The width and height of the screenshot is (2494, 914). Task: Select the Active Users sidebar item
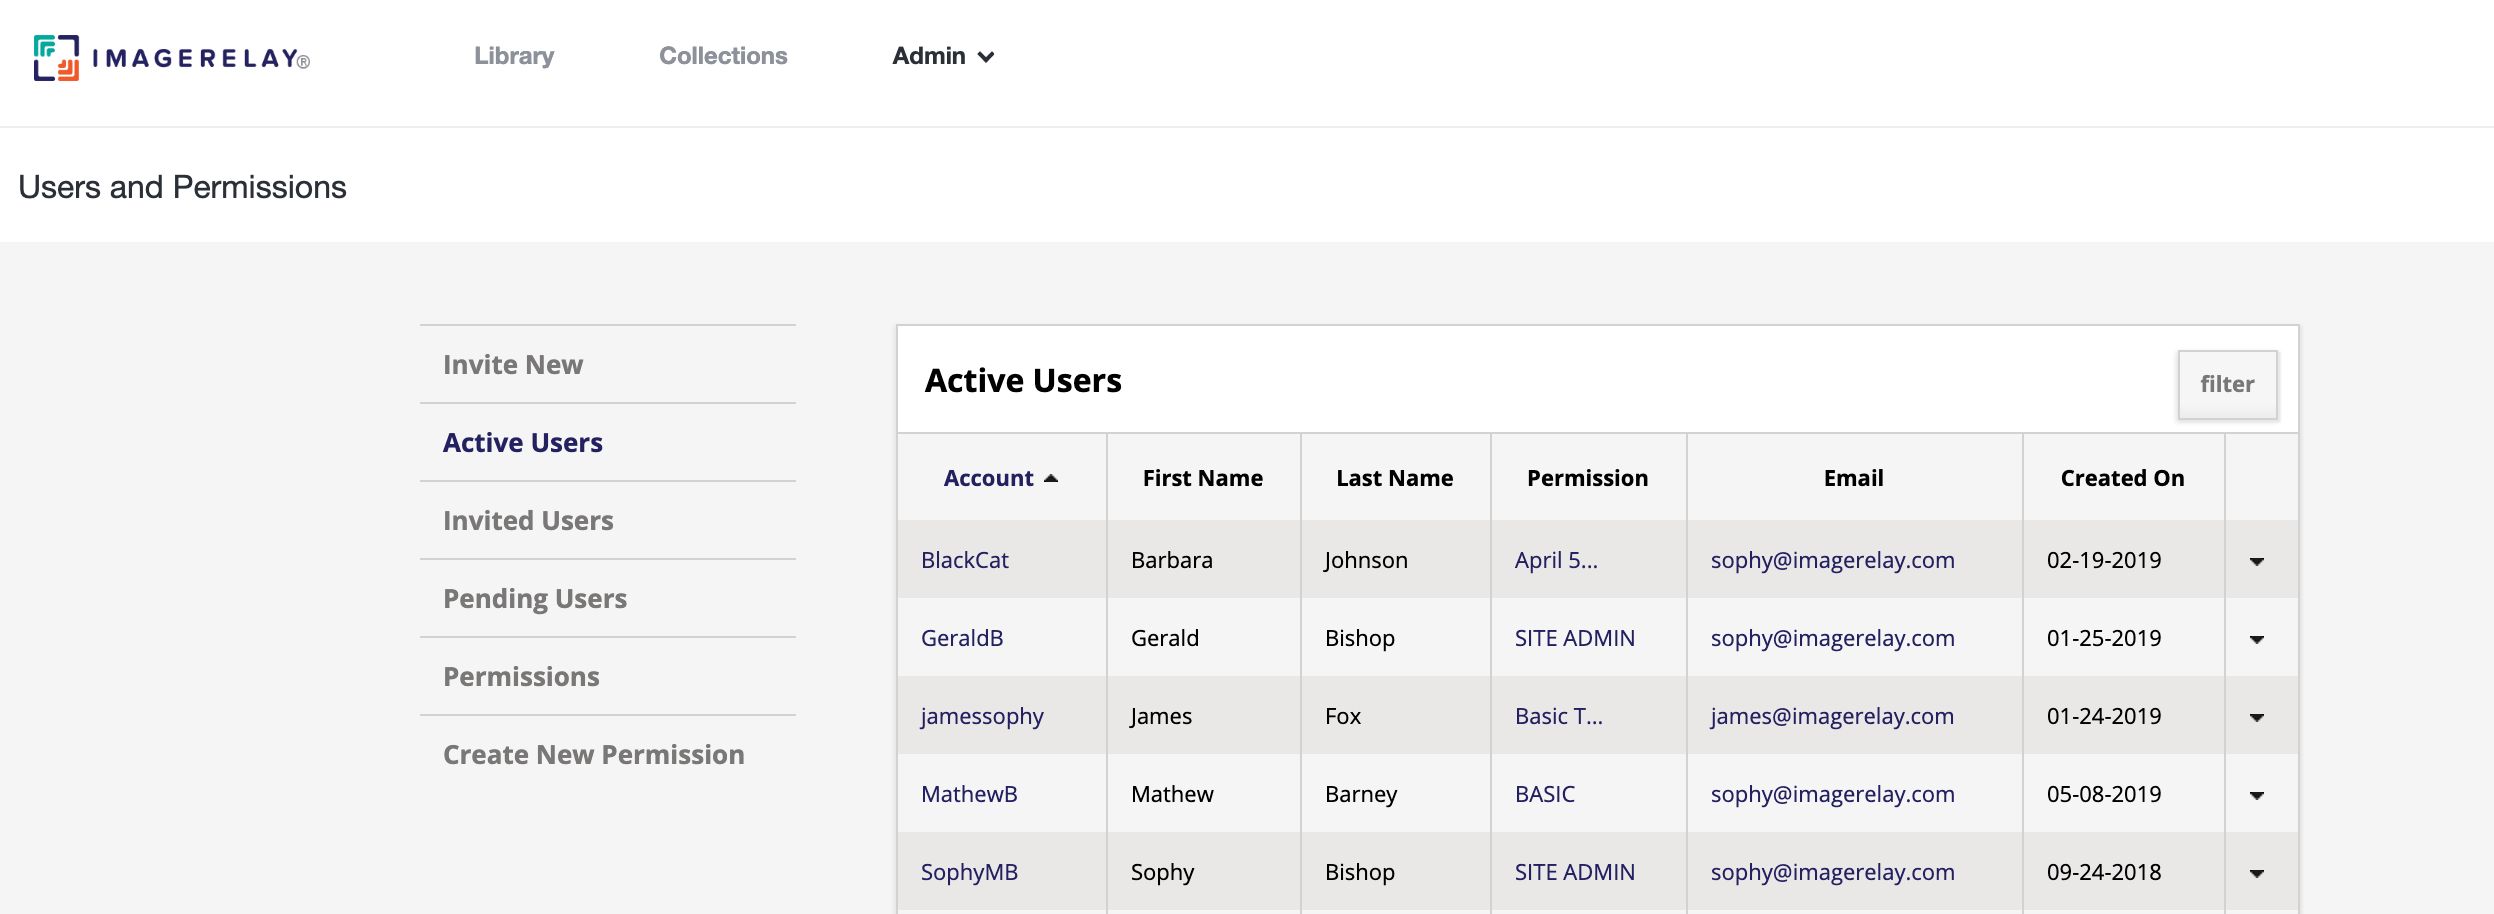point(522,442)
